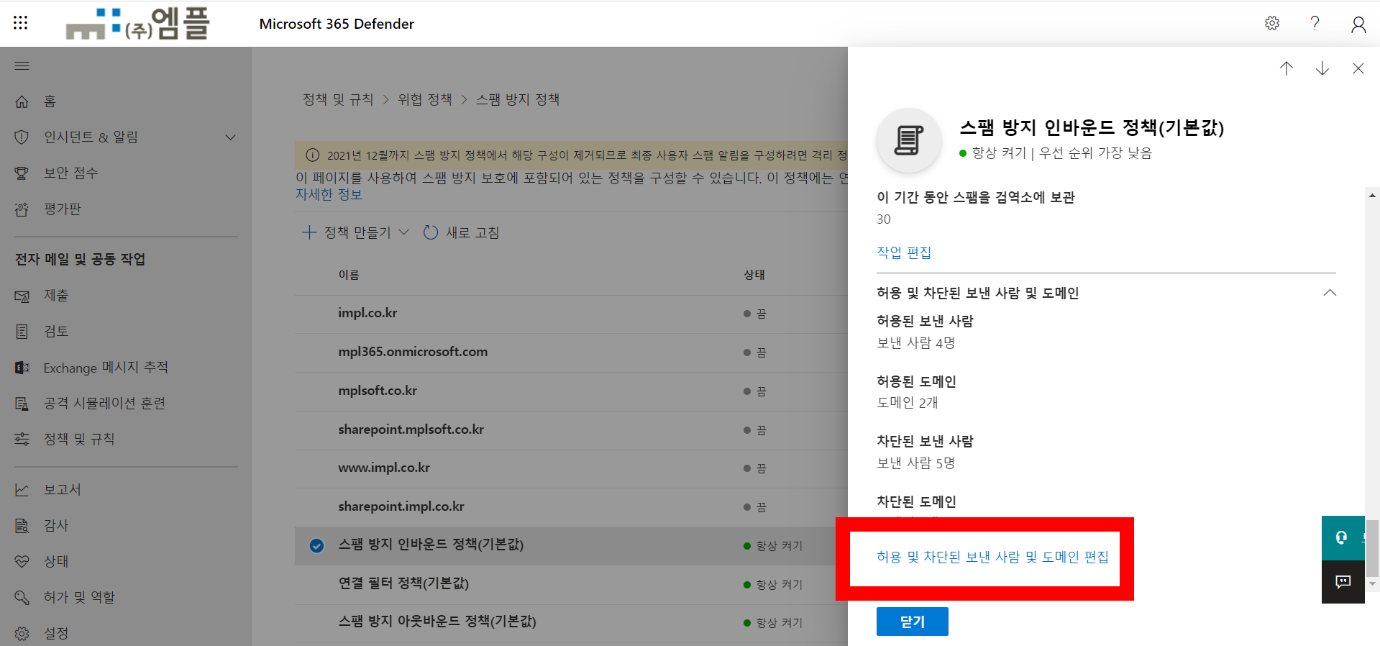Select the www.impl.co.kr row
The width and height of the screenshot is (1380, 646).
coord(571,468)
